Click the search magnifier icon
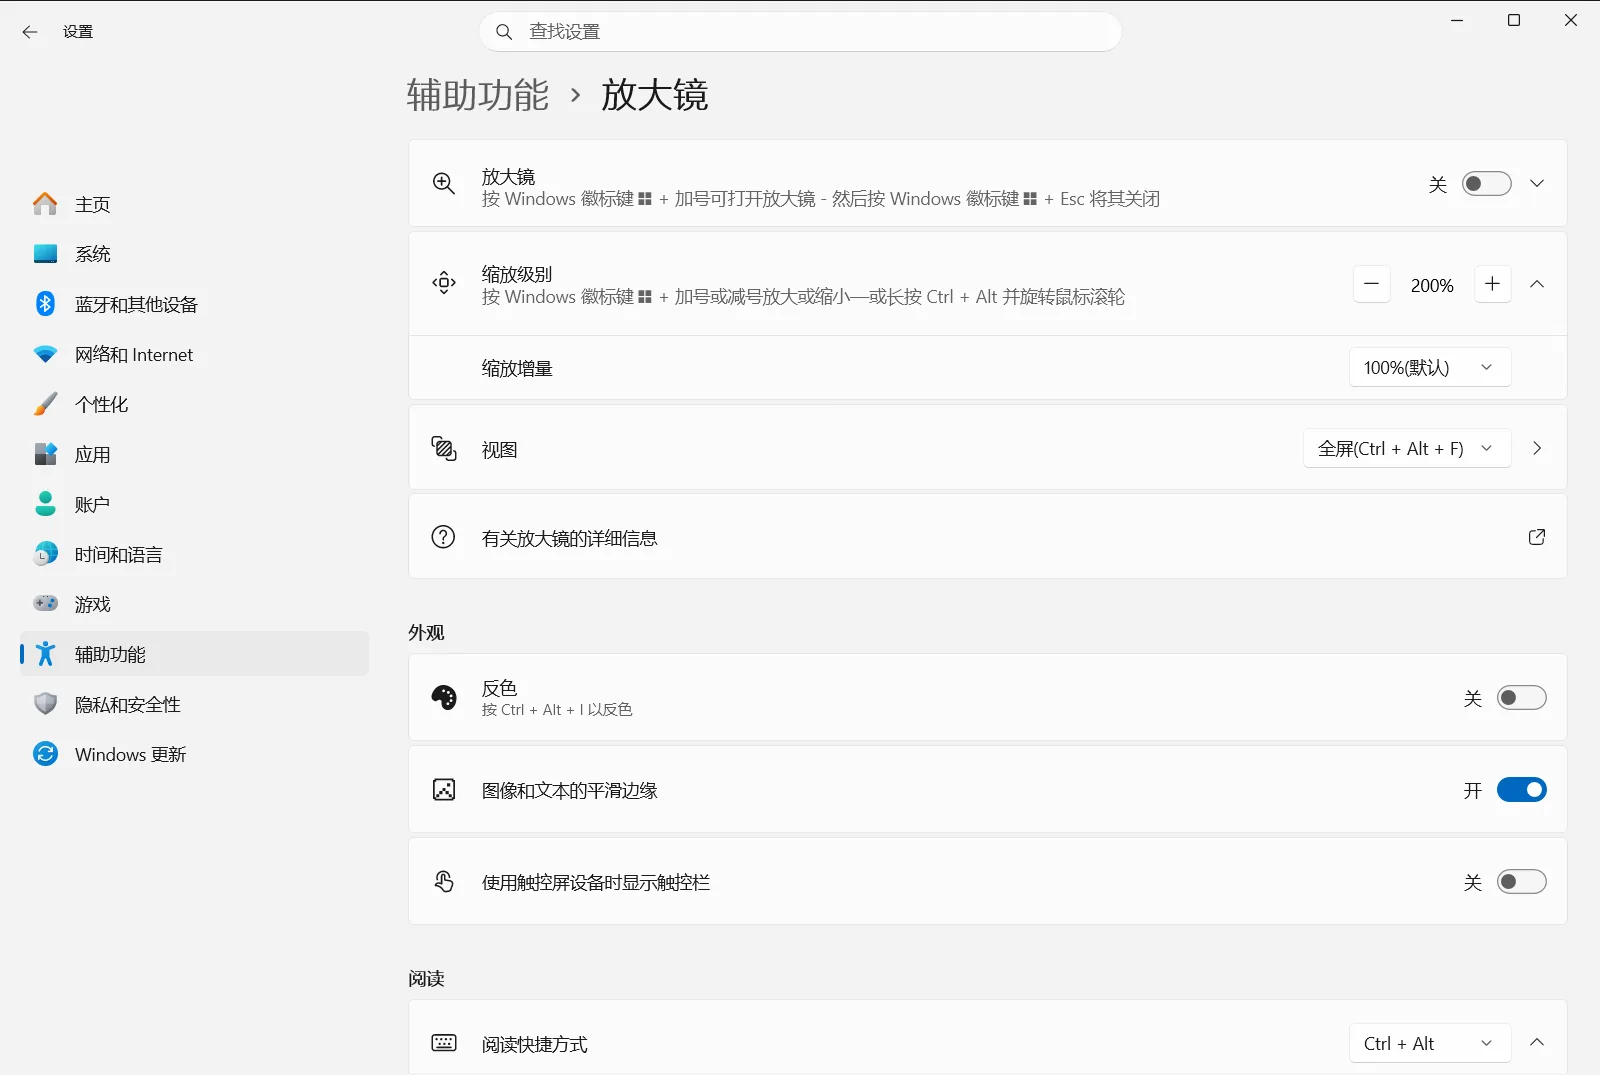The image size is (1600, 1075). click(504, 32)
